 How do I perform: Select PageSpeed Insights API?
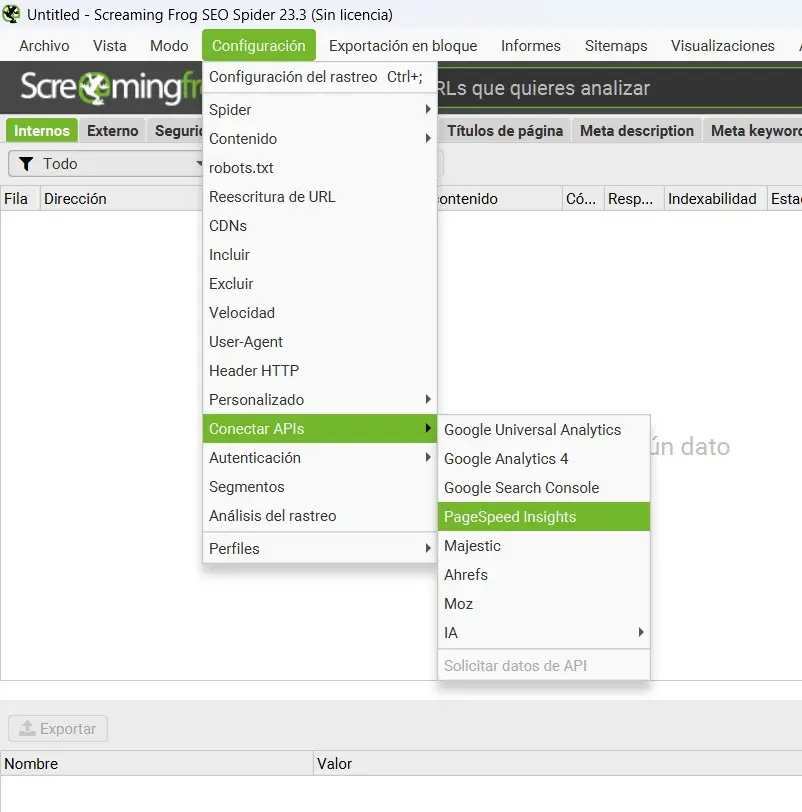(x=544, y=517)
